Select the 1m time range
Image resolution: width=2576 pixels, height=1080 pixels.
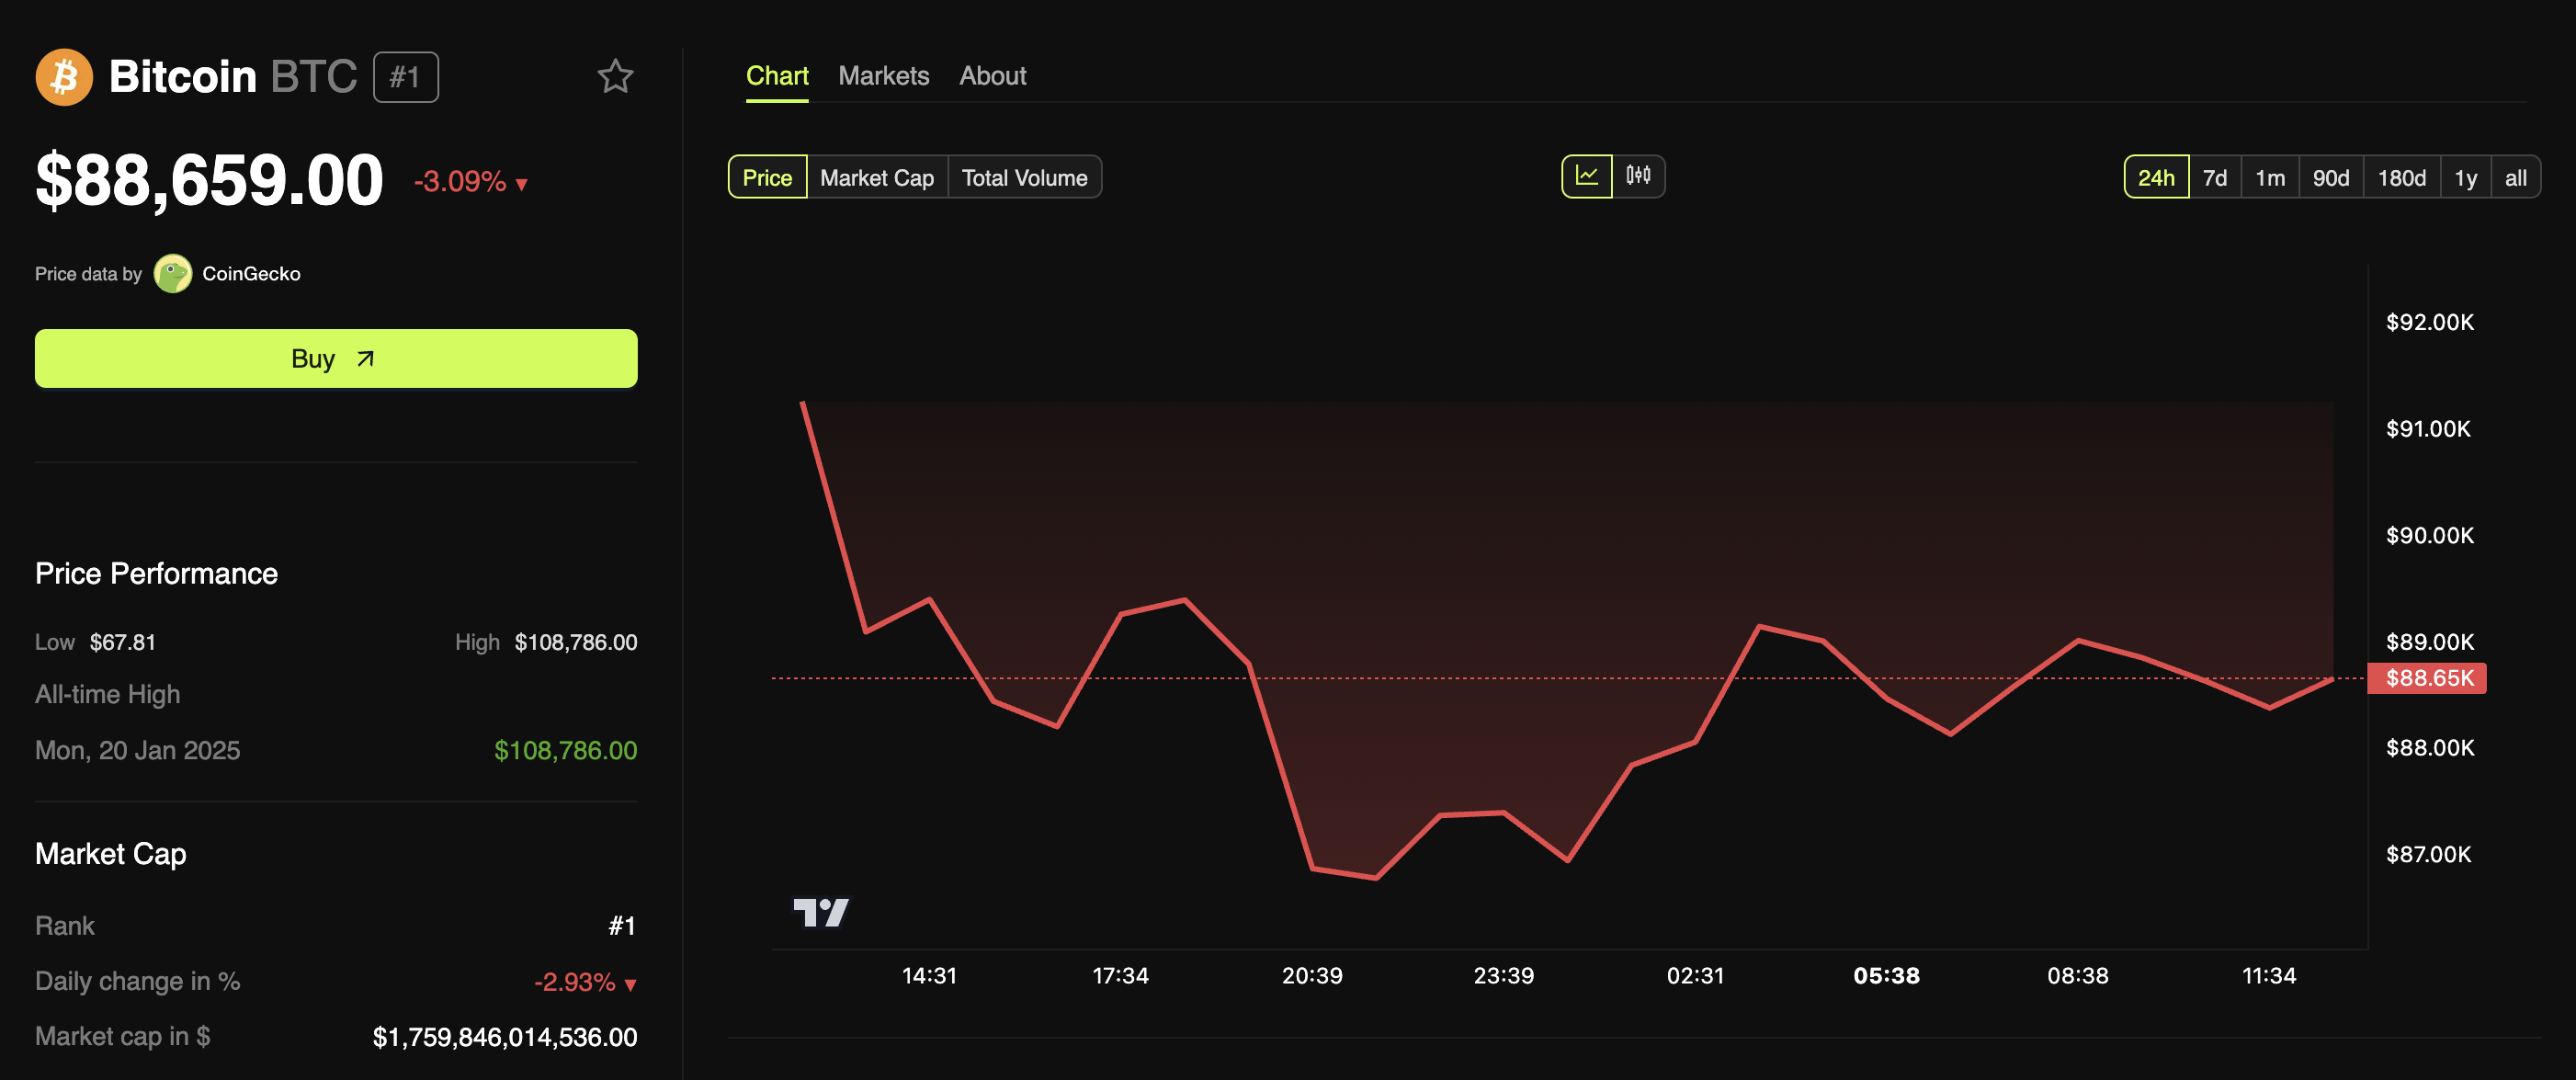click(x=2269, y=177)
